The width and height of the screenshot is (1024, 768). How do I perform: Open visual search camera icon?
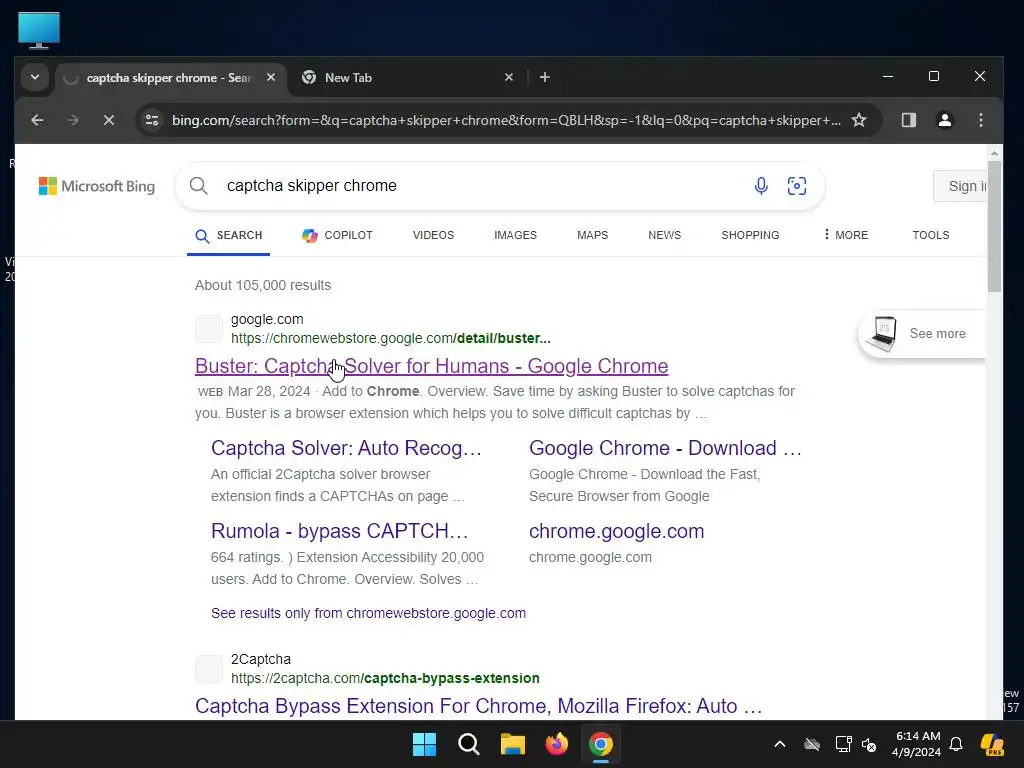[x=797, y=186]
